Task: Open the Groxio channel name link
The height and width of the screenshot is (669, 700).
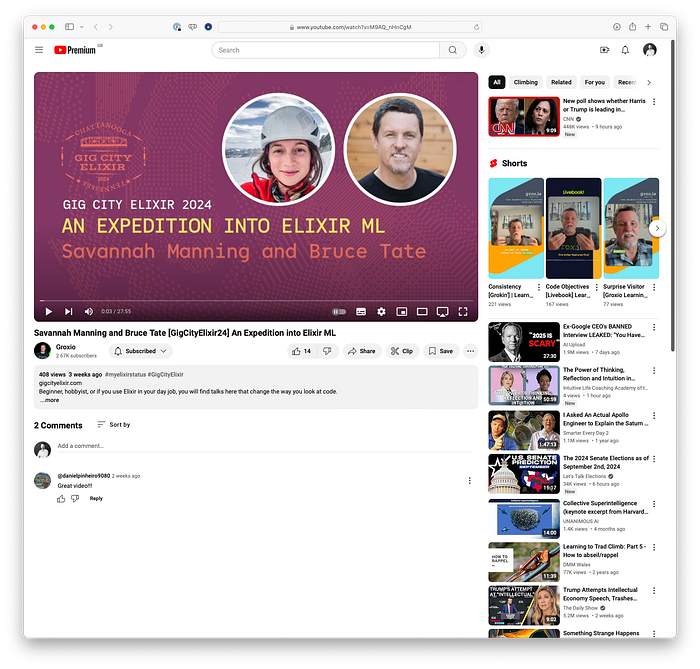Action: pyautogui.click(x=66, y=347)
